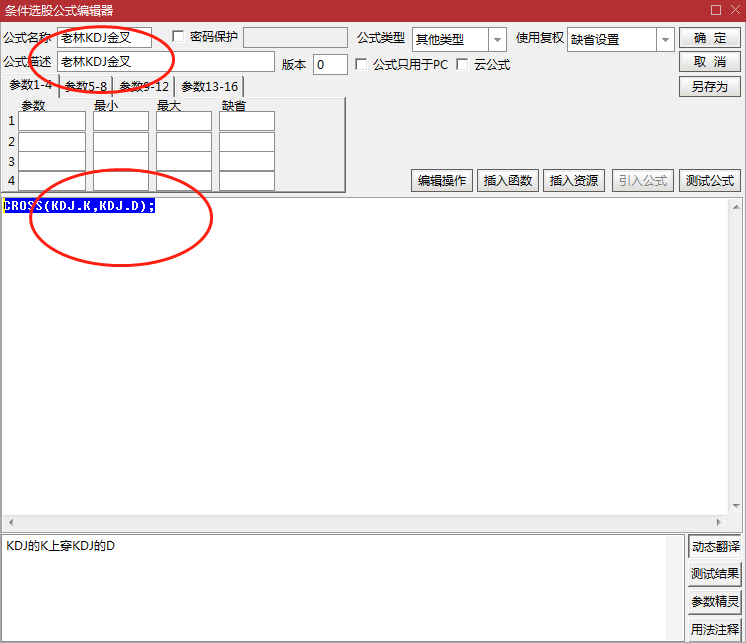Click the code editor scroll-up arrow
Viewport: 746px width, 643px height.
point(736,207)
